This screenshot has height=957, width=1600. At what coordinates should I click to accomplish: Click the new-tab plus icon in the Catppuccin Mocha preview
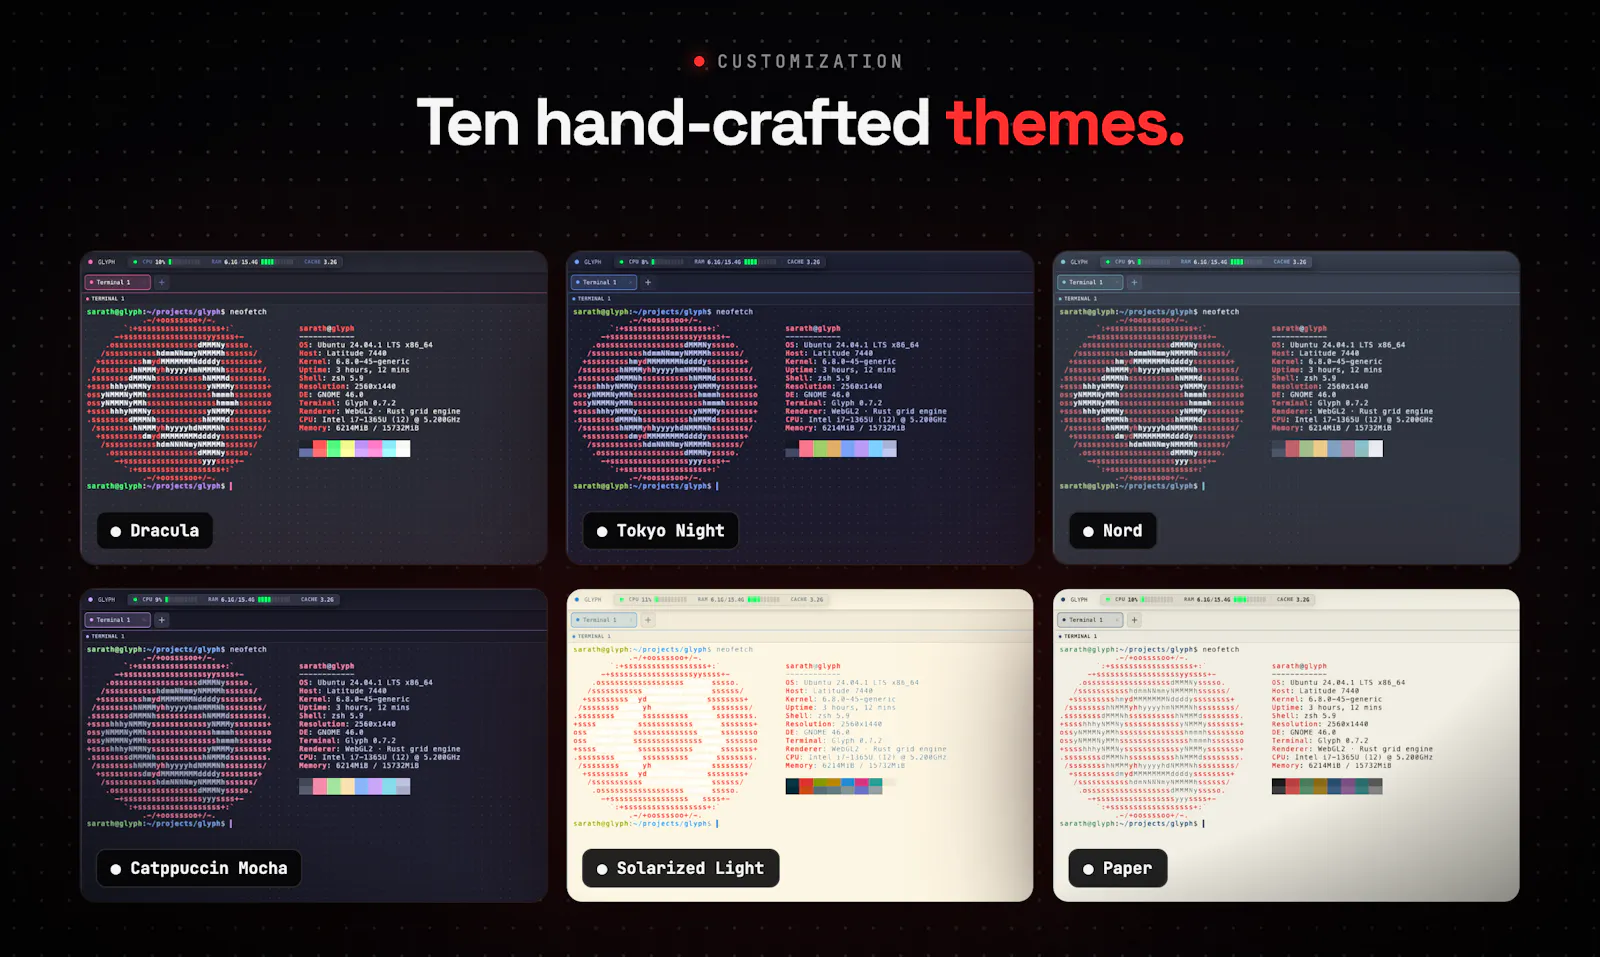coord(162,620)
